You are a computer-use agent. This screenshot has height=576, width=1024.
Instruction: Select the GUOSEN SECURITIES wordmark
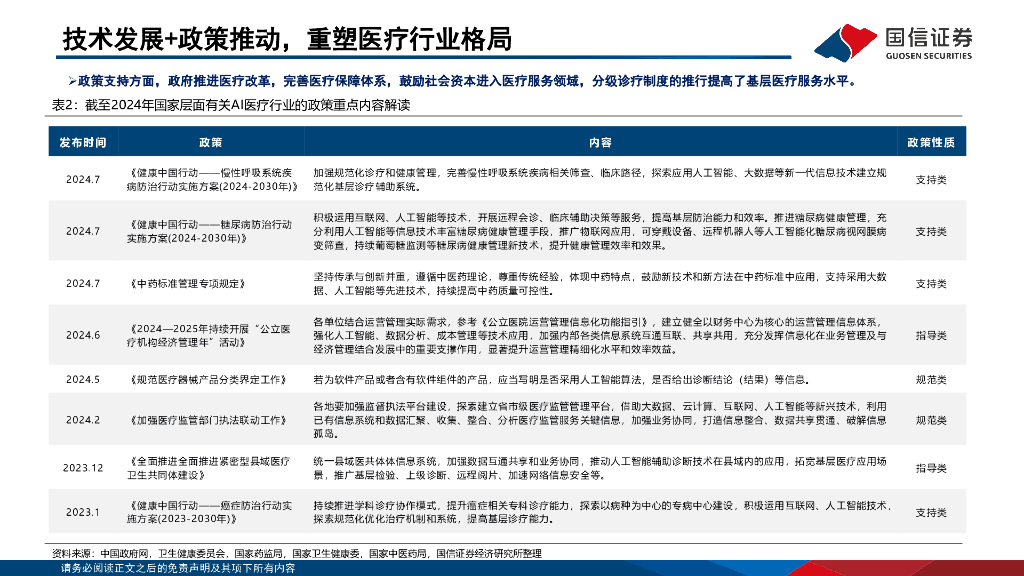pyautogui.click(x=929, y=54)
